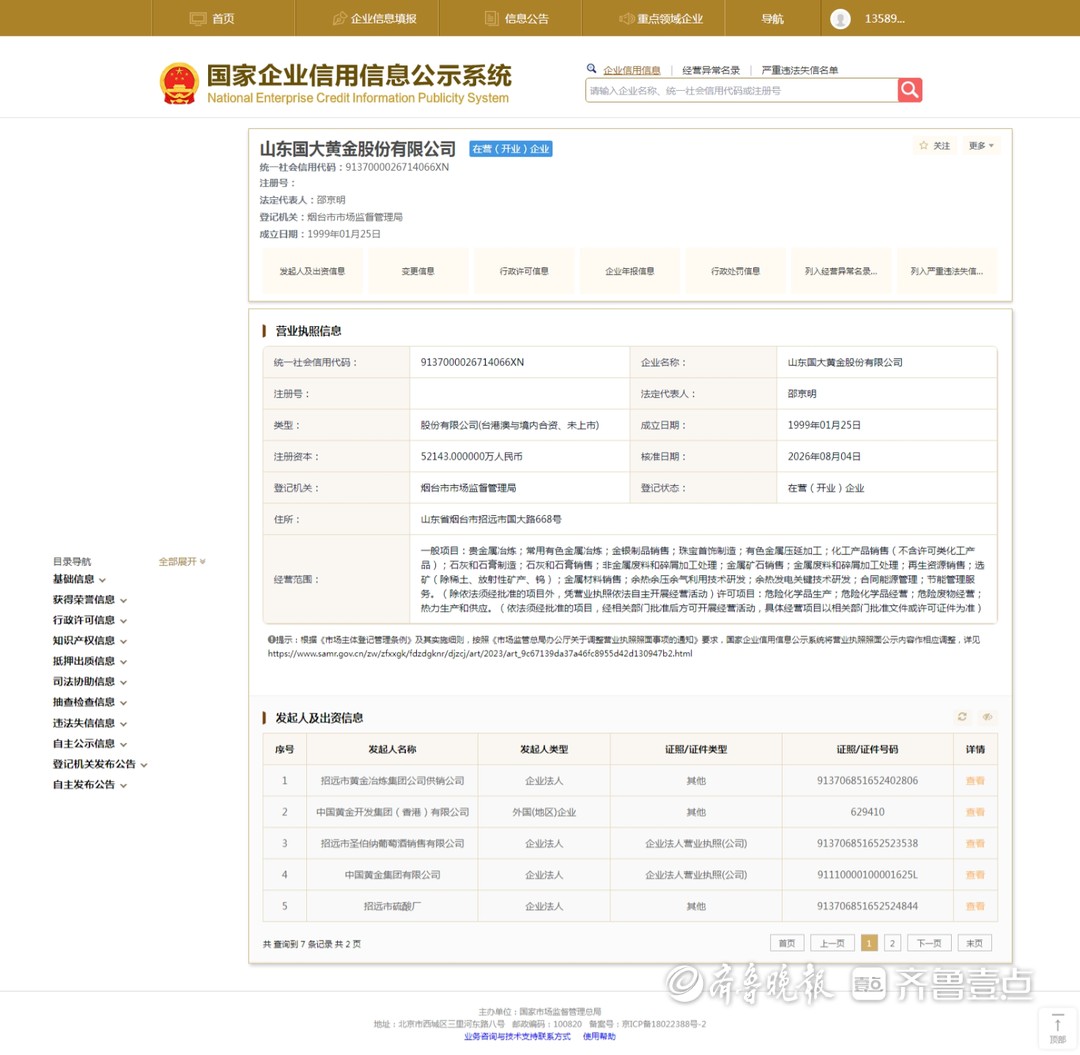Click the 末页 pagination button
The width and height of the screenshot is (1080, 1055).
tap(975, 943)
